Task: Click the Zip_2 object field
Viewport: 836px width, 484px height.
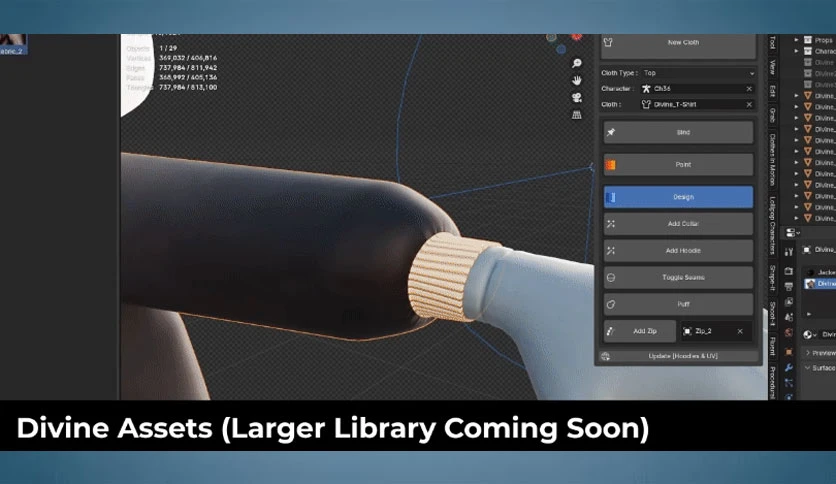Action: coord(716,331)
